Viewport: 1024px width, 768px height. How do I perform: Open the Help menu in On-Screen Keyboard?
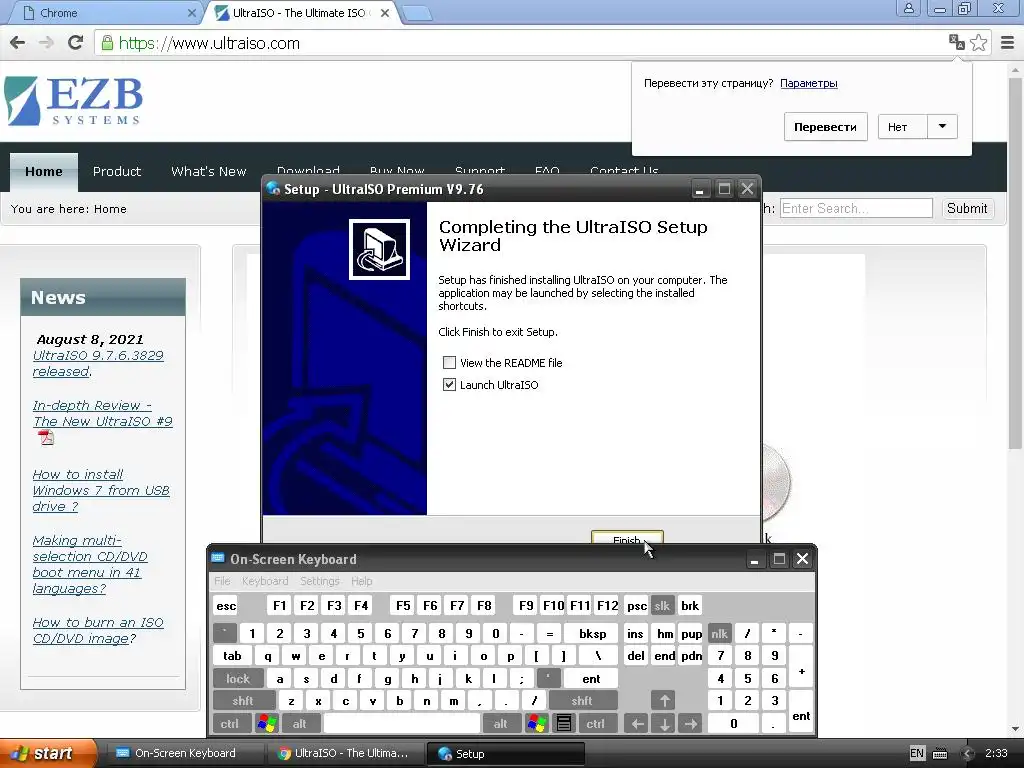click(x=361, y=581)
